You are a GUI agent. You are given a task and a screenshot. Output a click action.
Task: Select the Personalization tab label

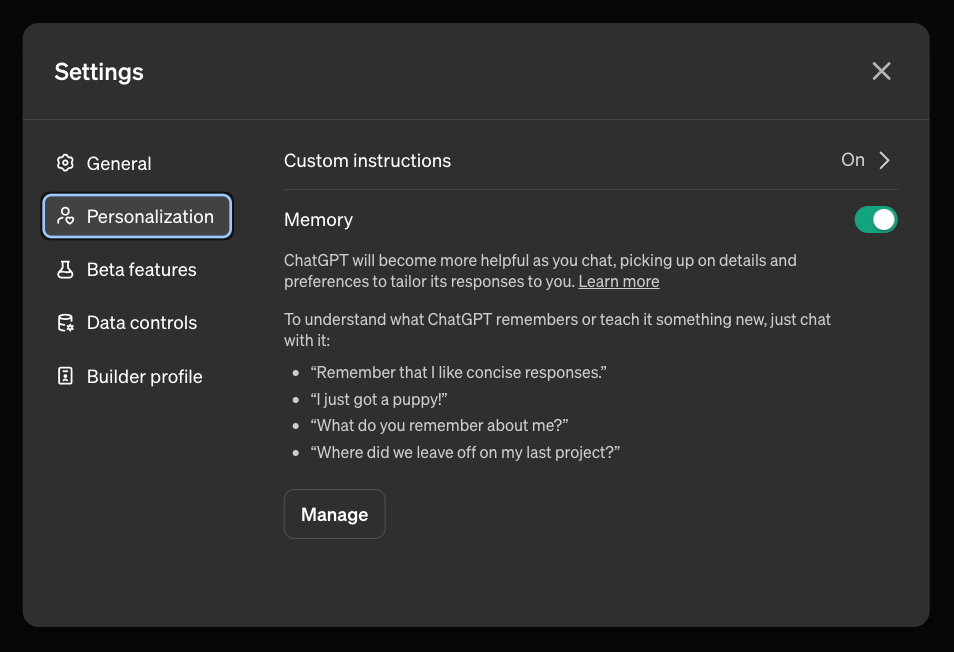click(150, 217)
